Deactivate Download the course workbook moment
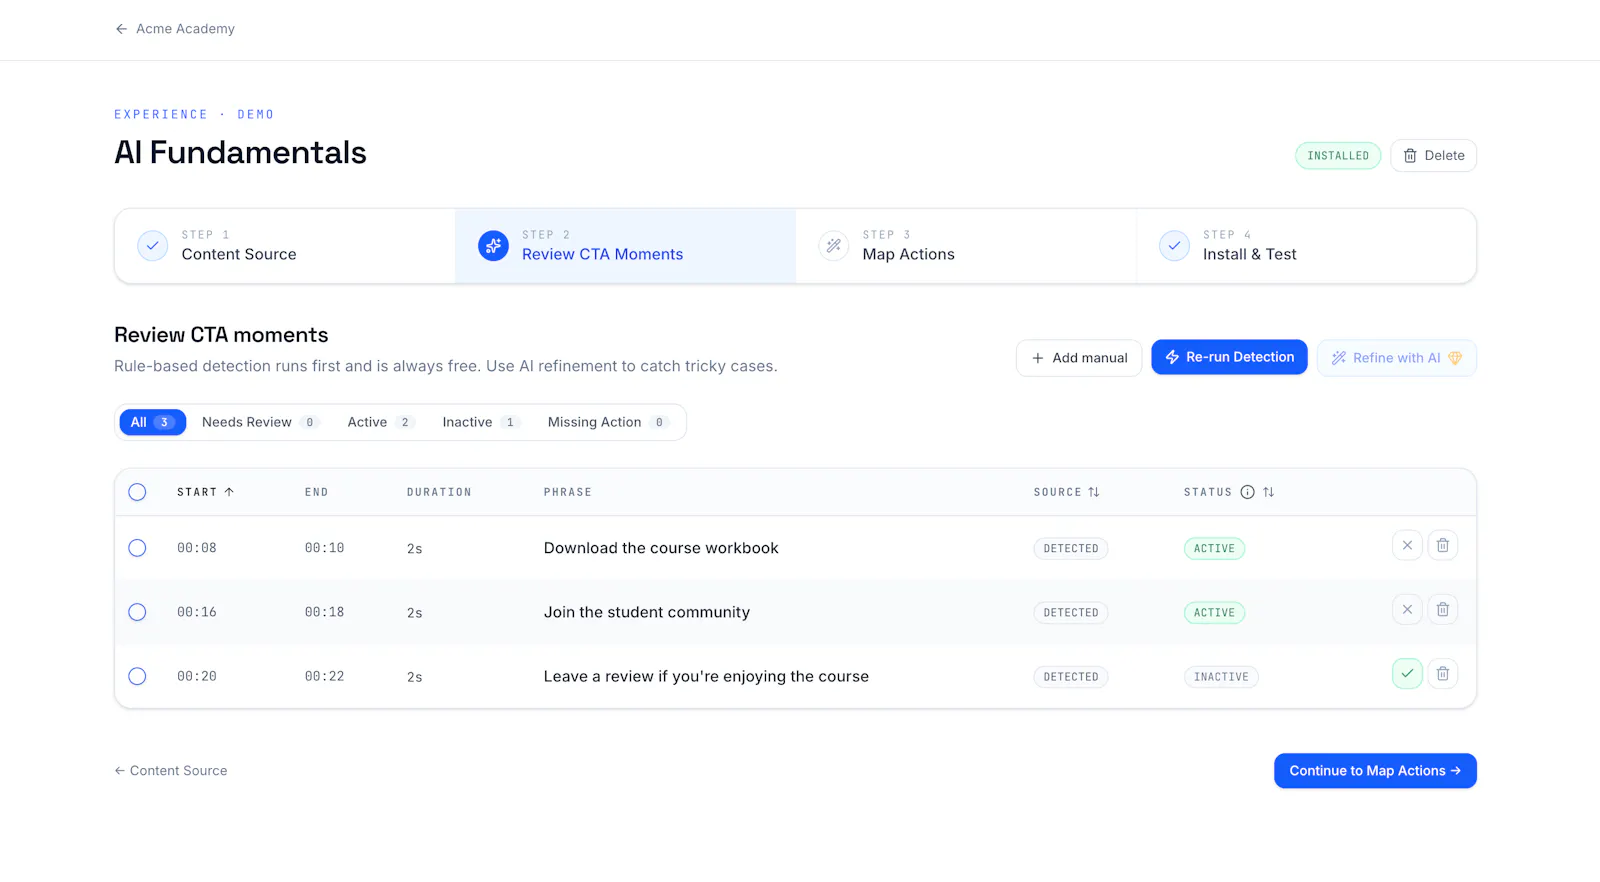 tap(1407, 545)
